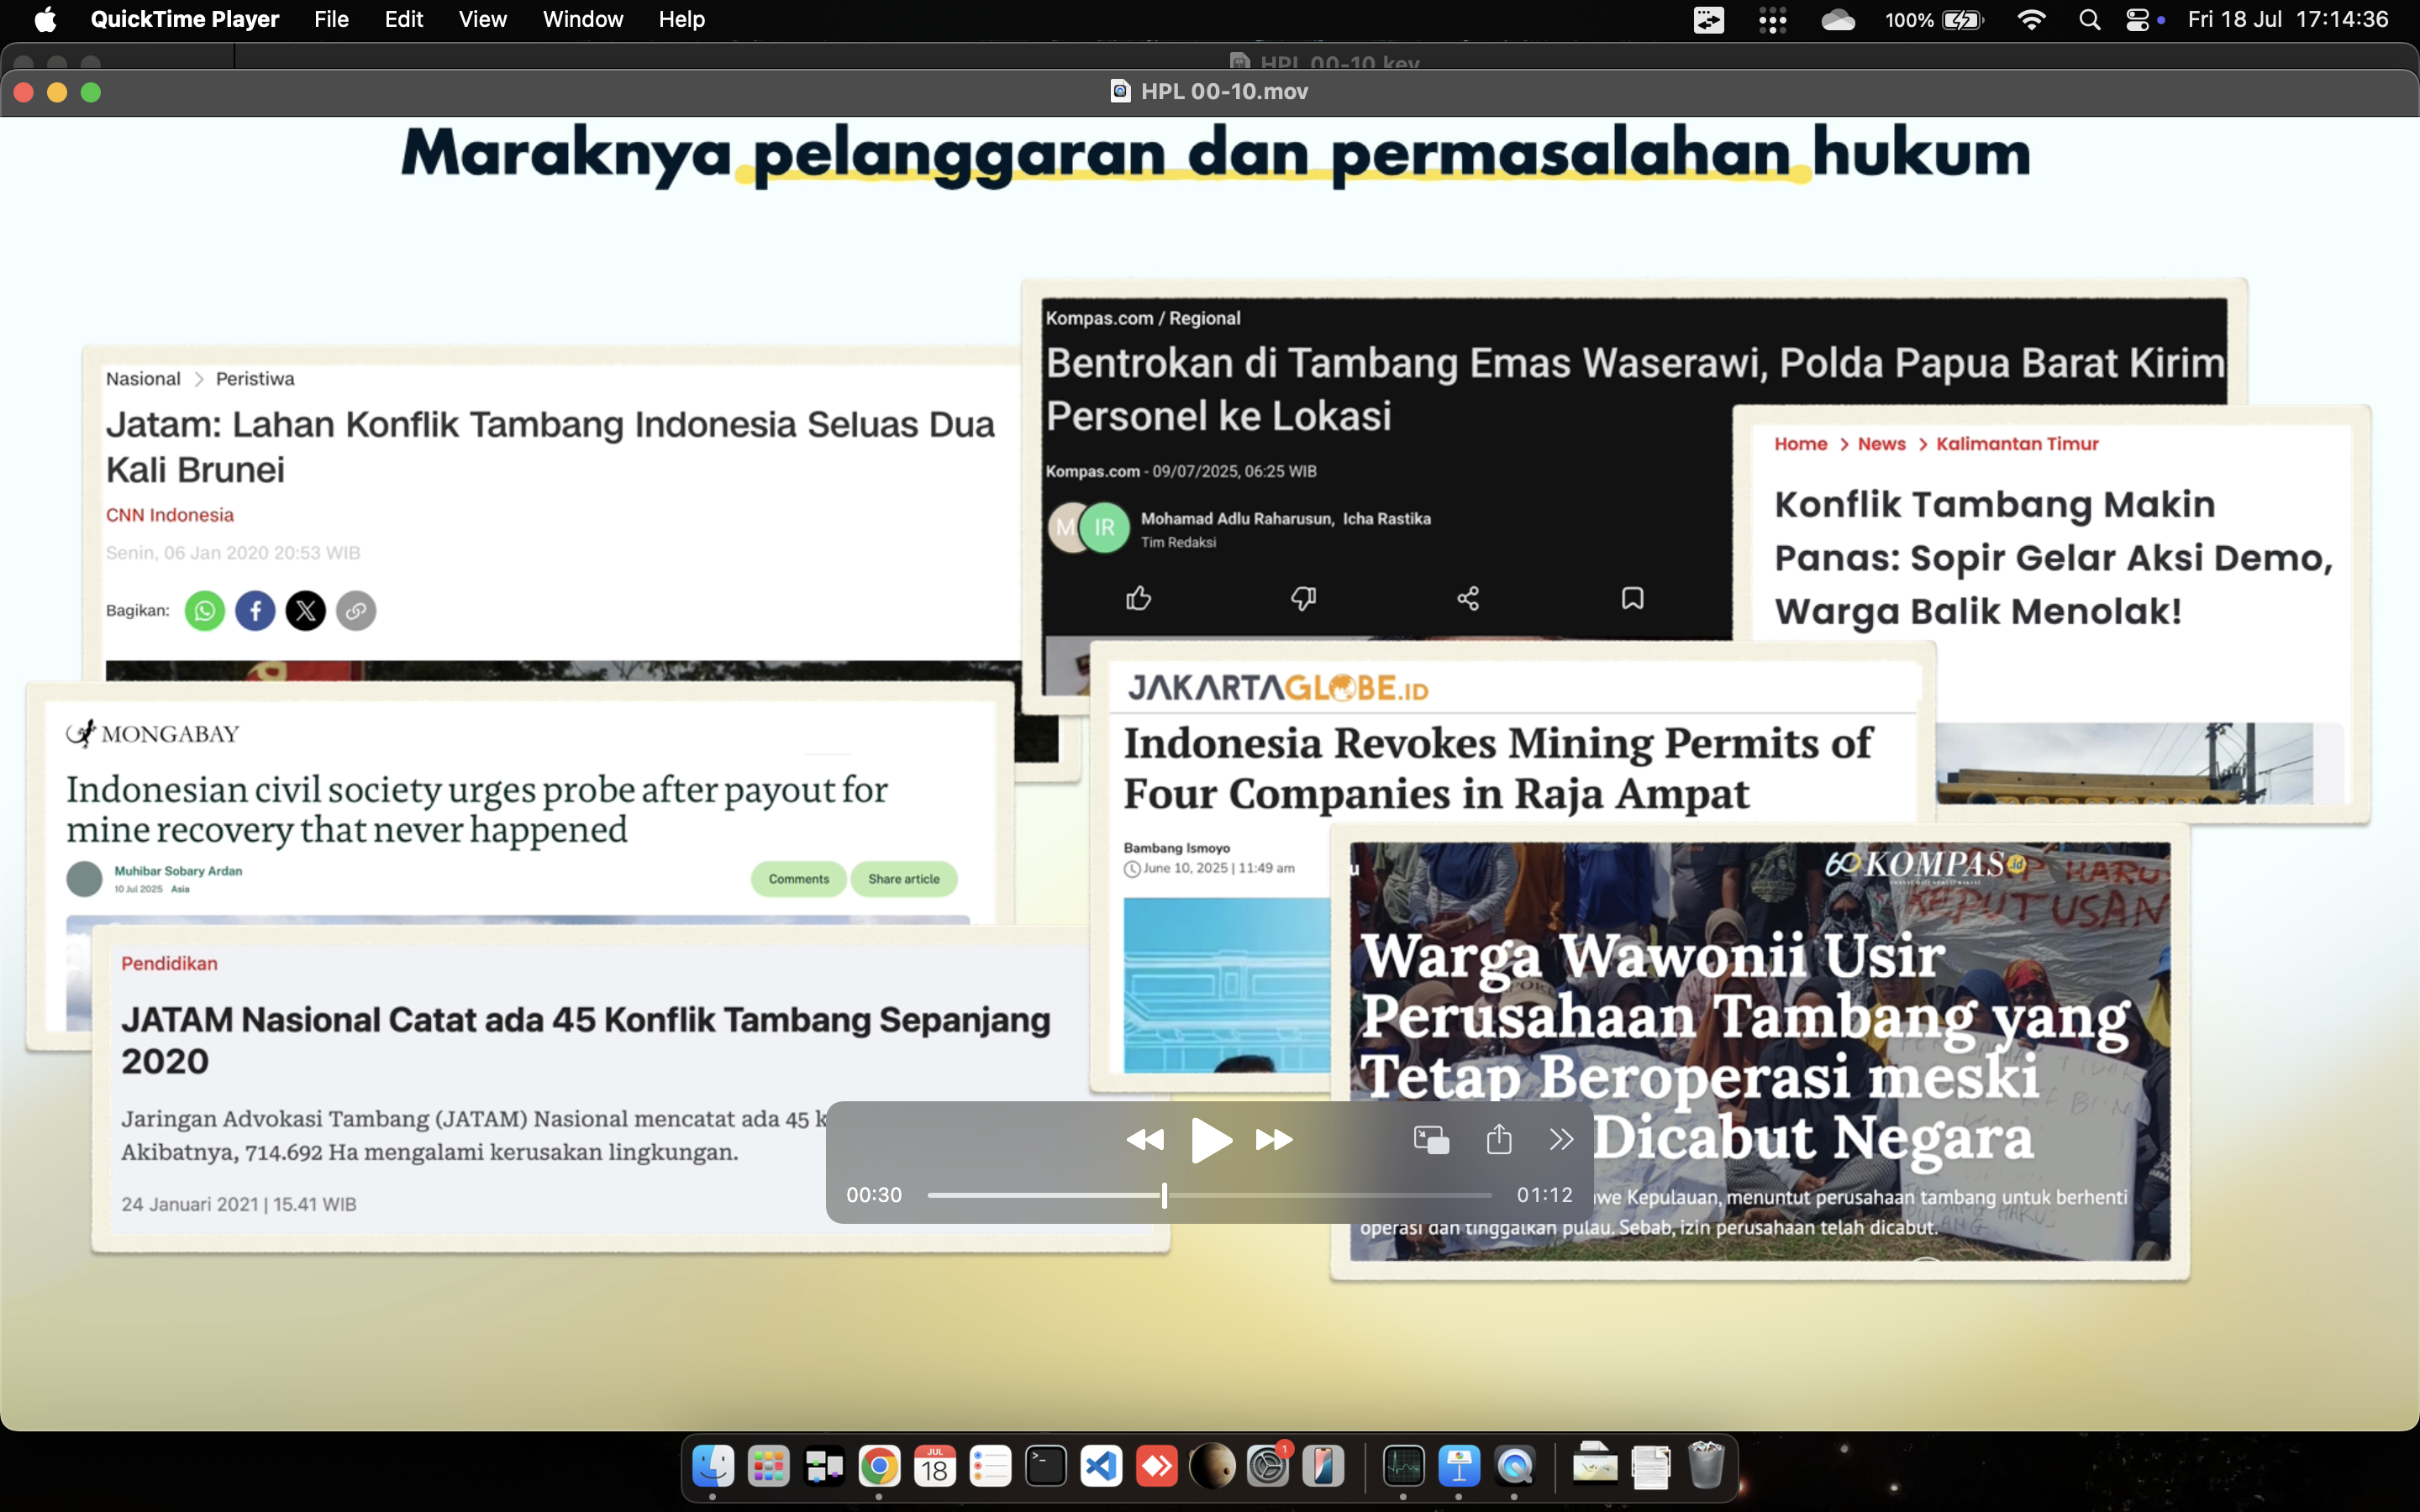The image size is (2420, 1512).
Task: Open the share icon in player controls
Action: (1498, 1139)
